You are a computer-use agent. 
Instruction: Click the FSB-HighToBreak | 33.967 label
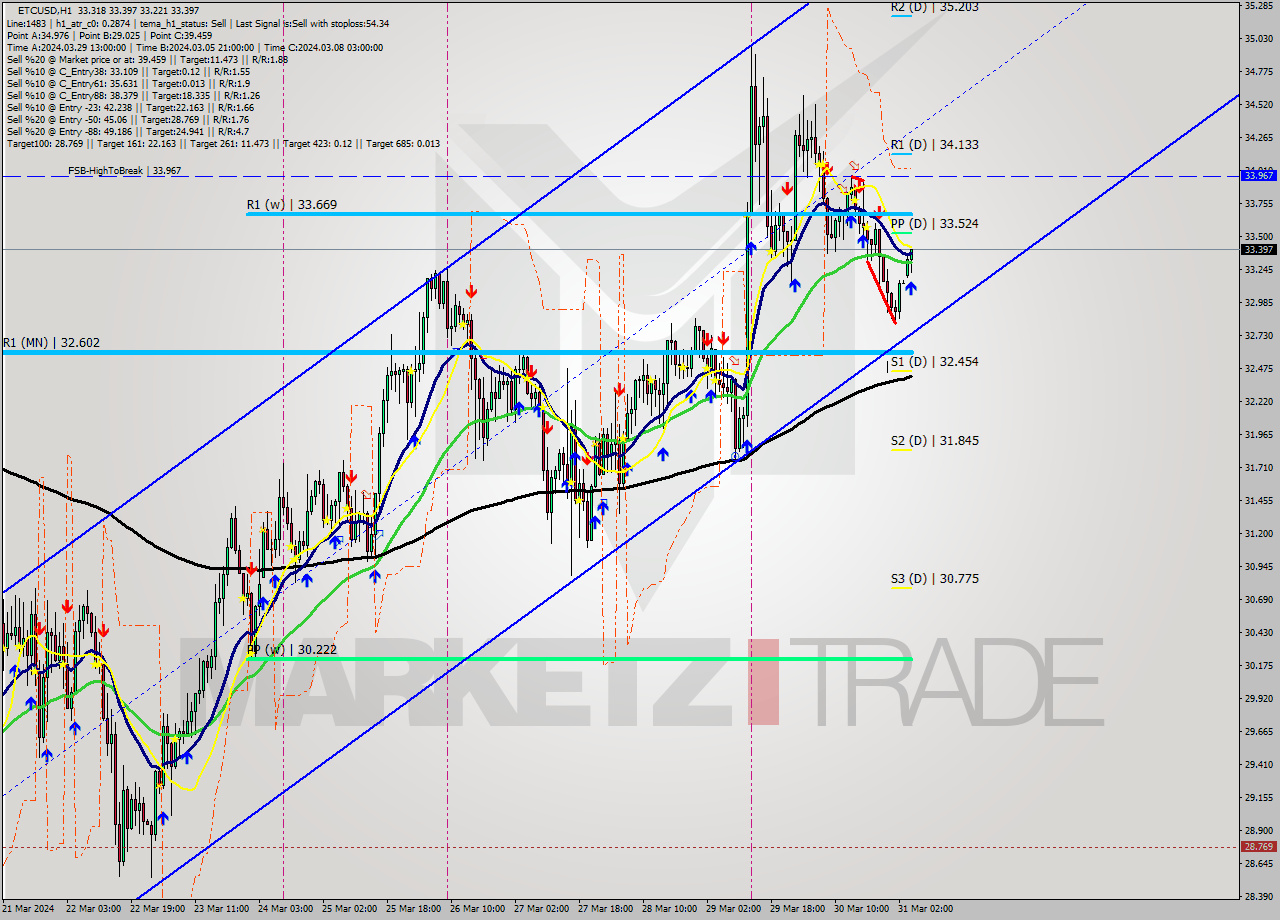tap(124, 171)
